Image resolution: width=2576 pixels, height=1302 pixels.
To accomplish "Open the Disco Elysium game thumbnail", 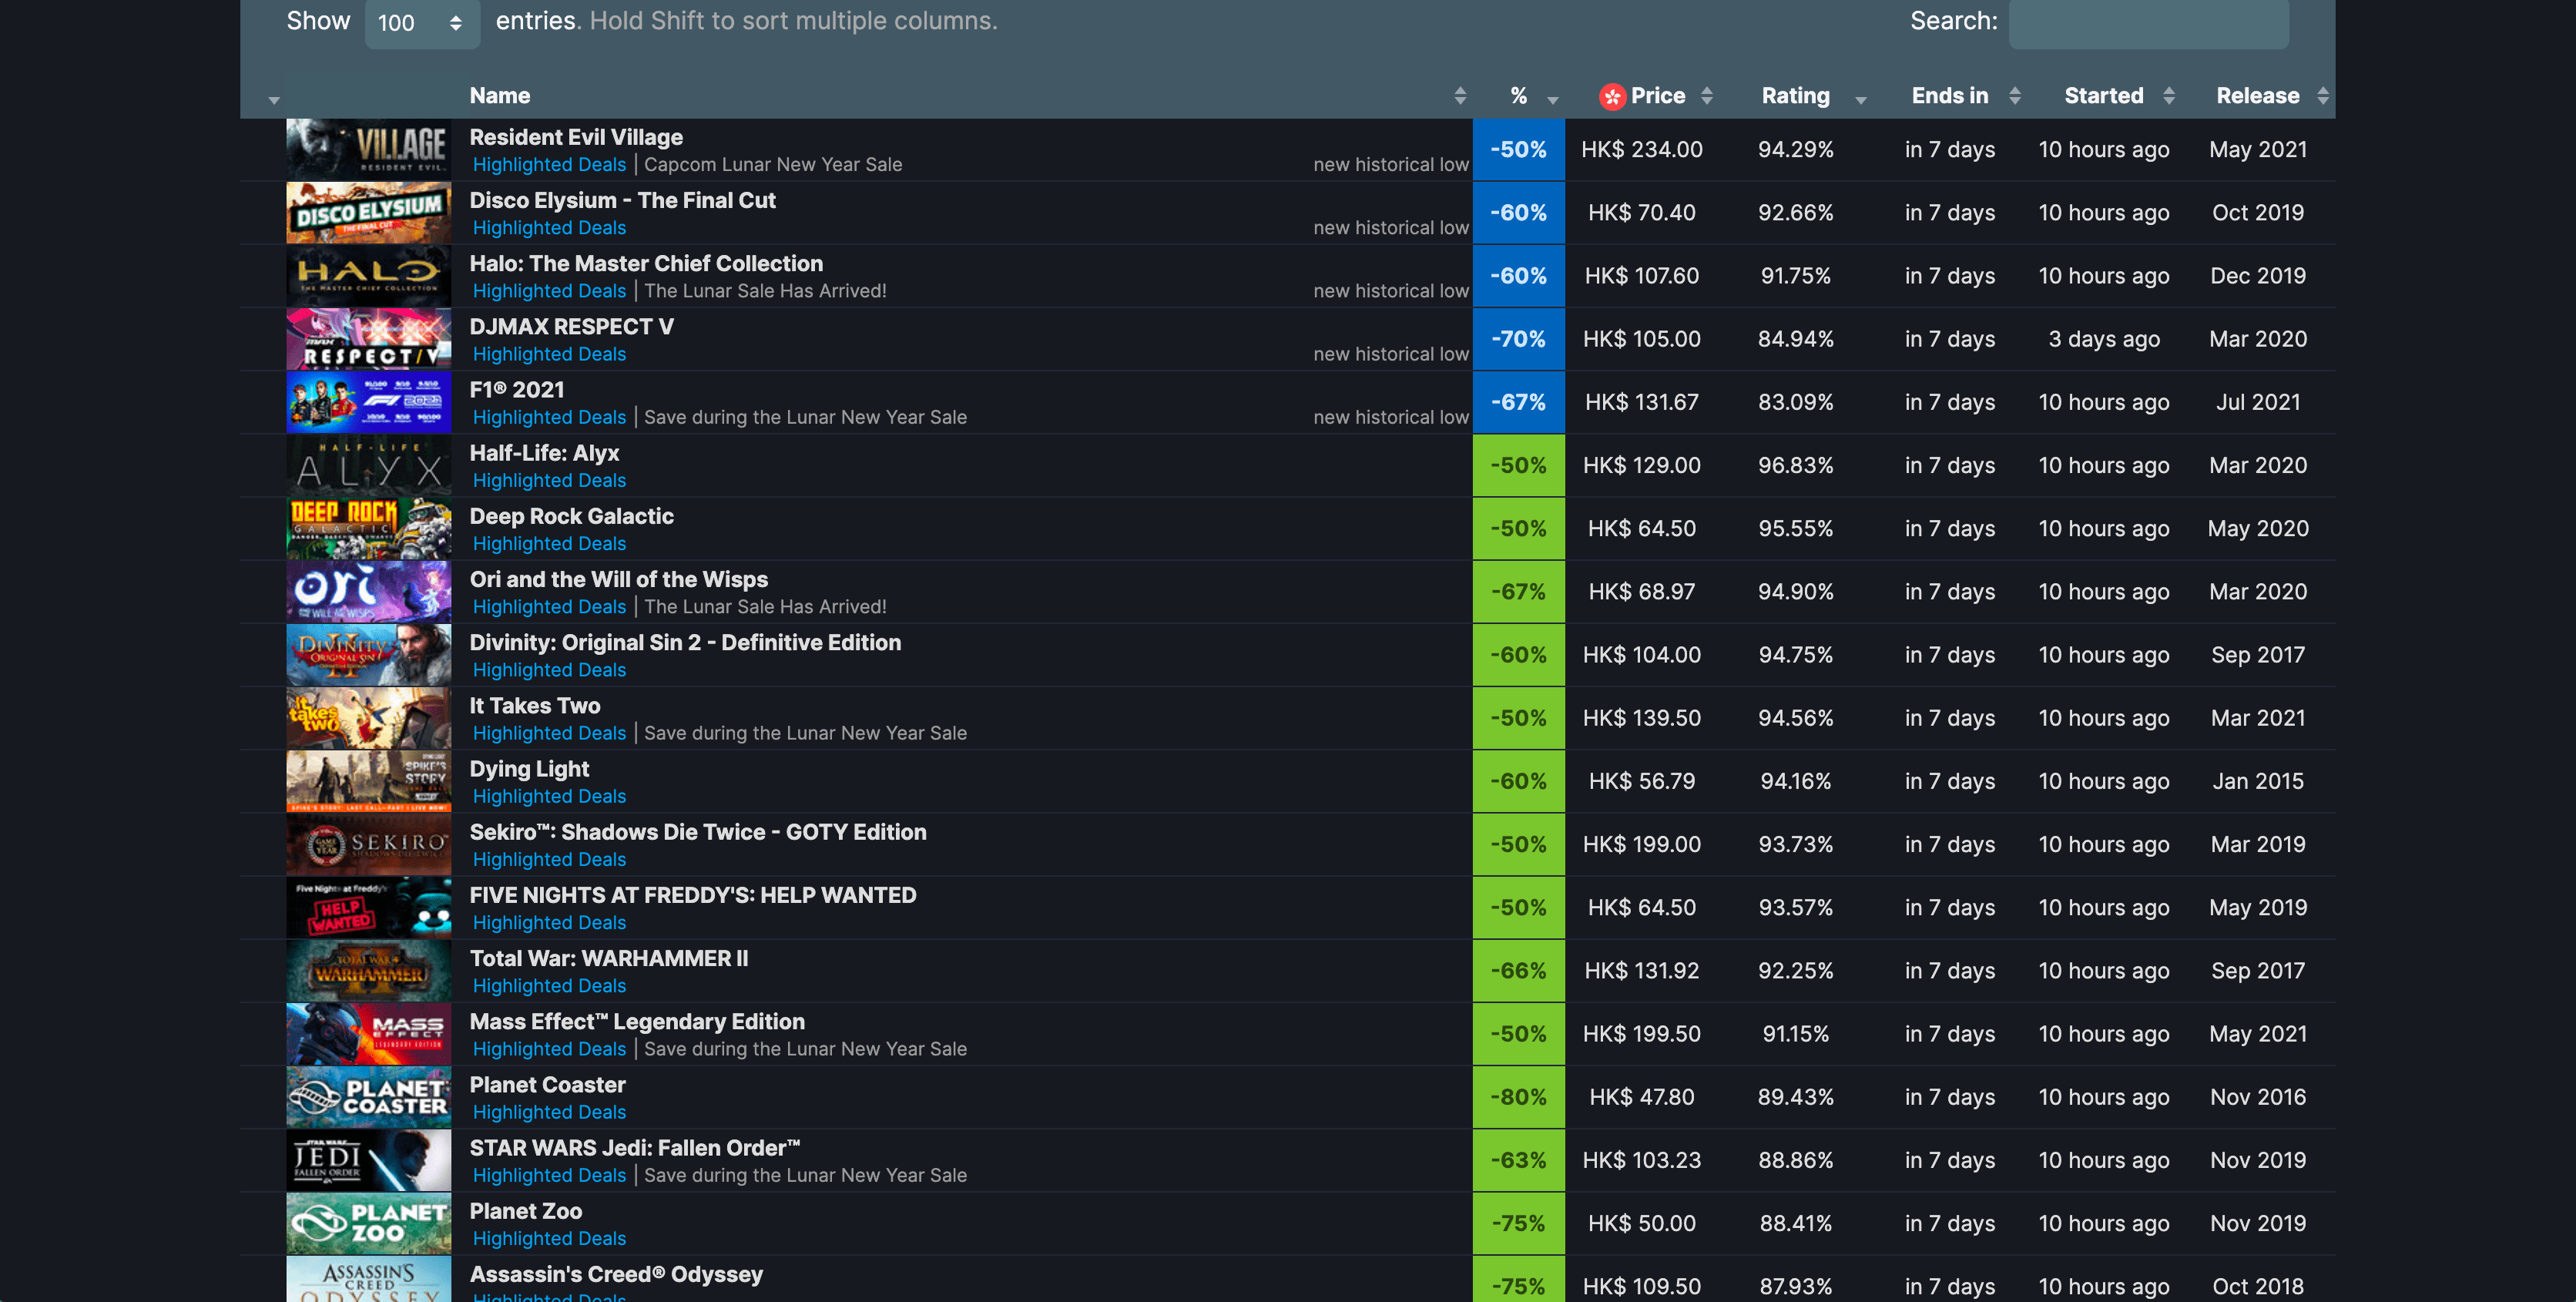I will click(368, 213).
